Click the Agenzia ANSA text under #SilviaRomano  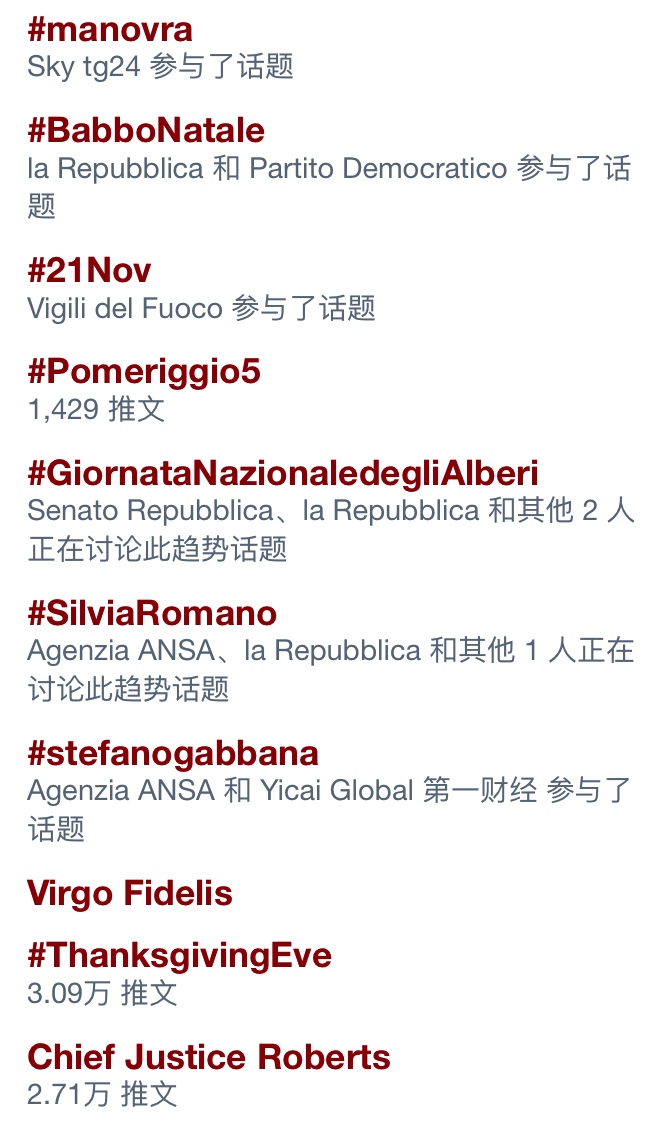click(120, 650)
